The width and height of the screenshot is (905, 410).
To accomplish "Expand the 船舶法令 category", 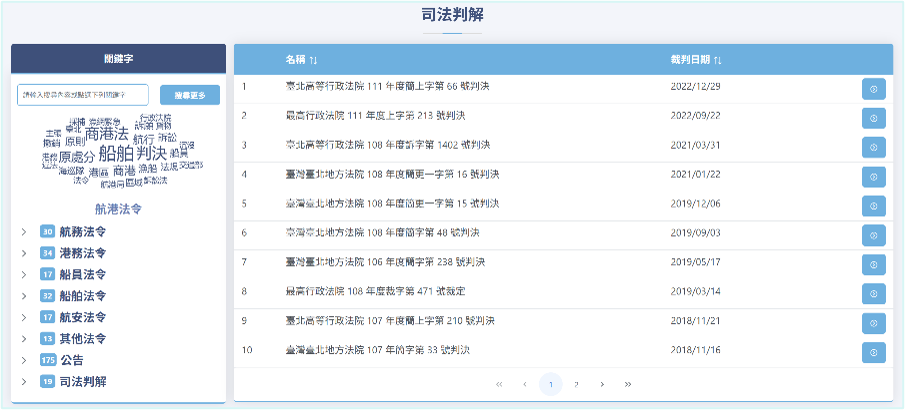I will click(x=24, y=296).
